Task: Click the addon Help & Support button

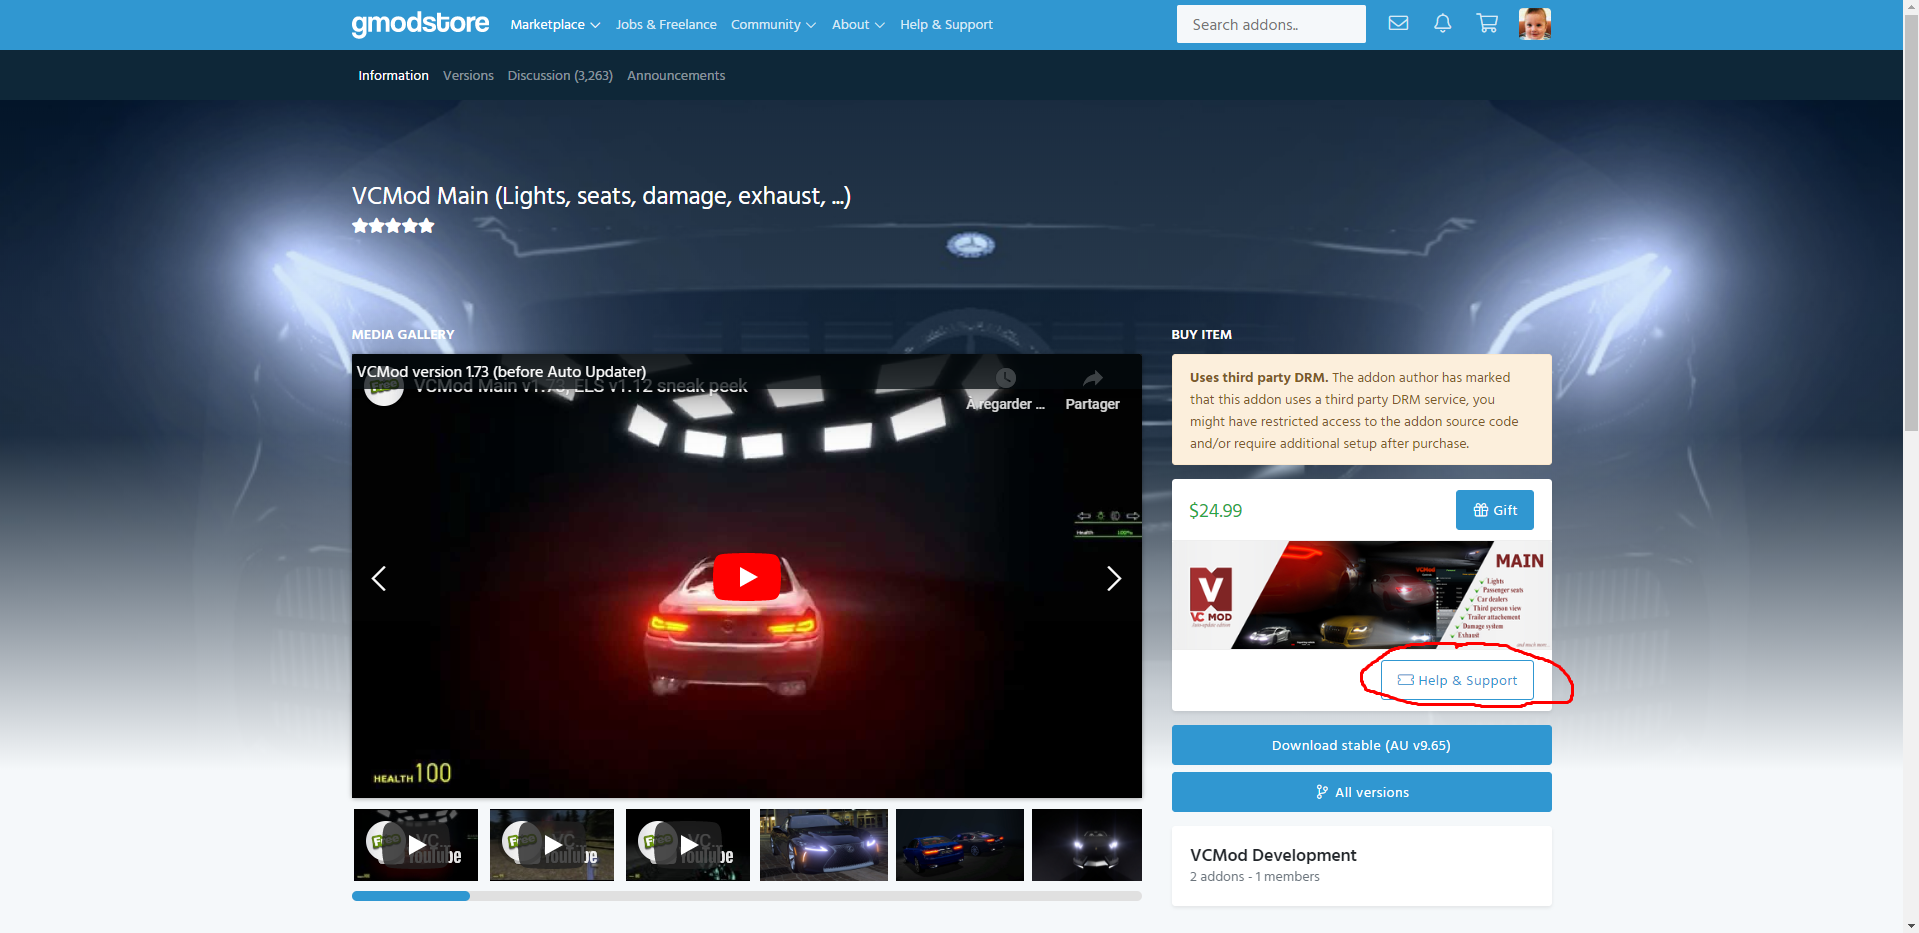Action: point(1457,680)
